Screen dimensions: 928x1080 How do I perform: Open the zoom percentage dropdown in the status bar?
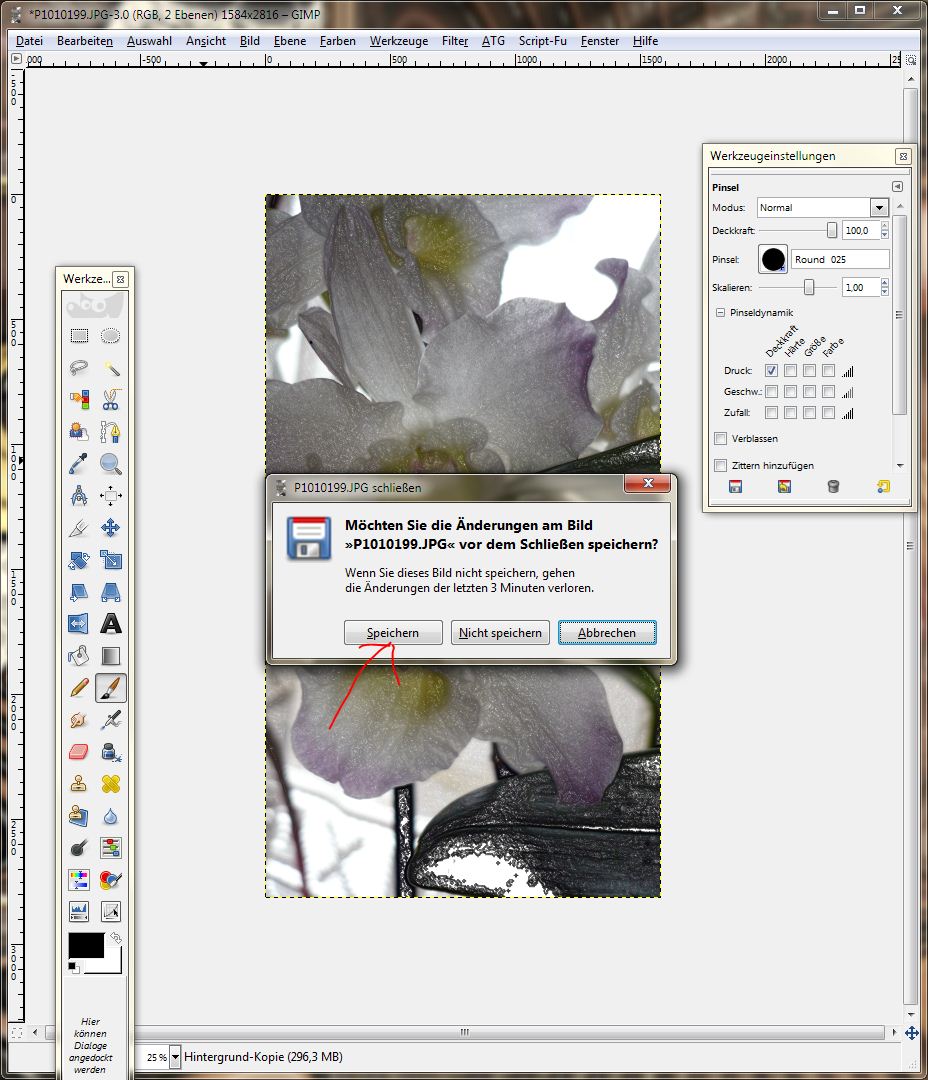176,1056
